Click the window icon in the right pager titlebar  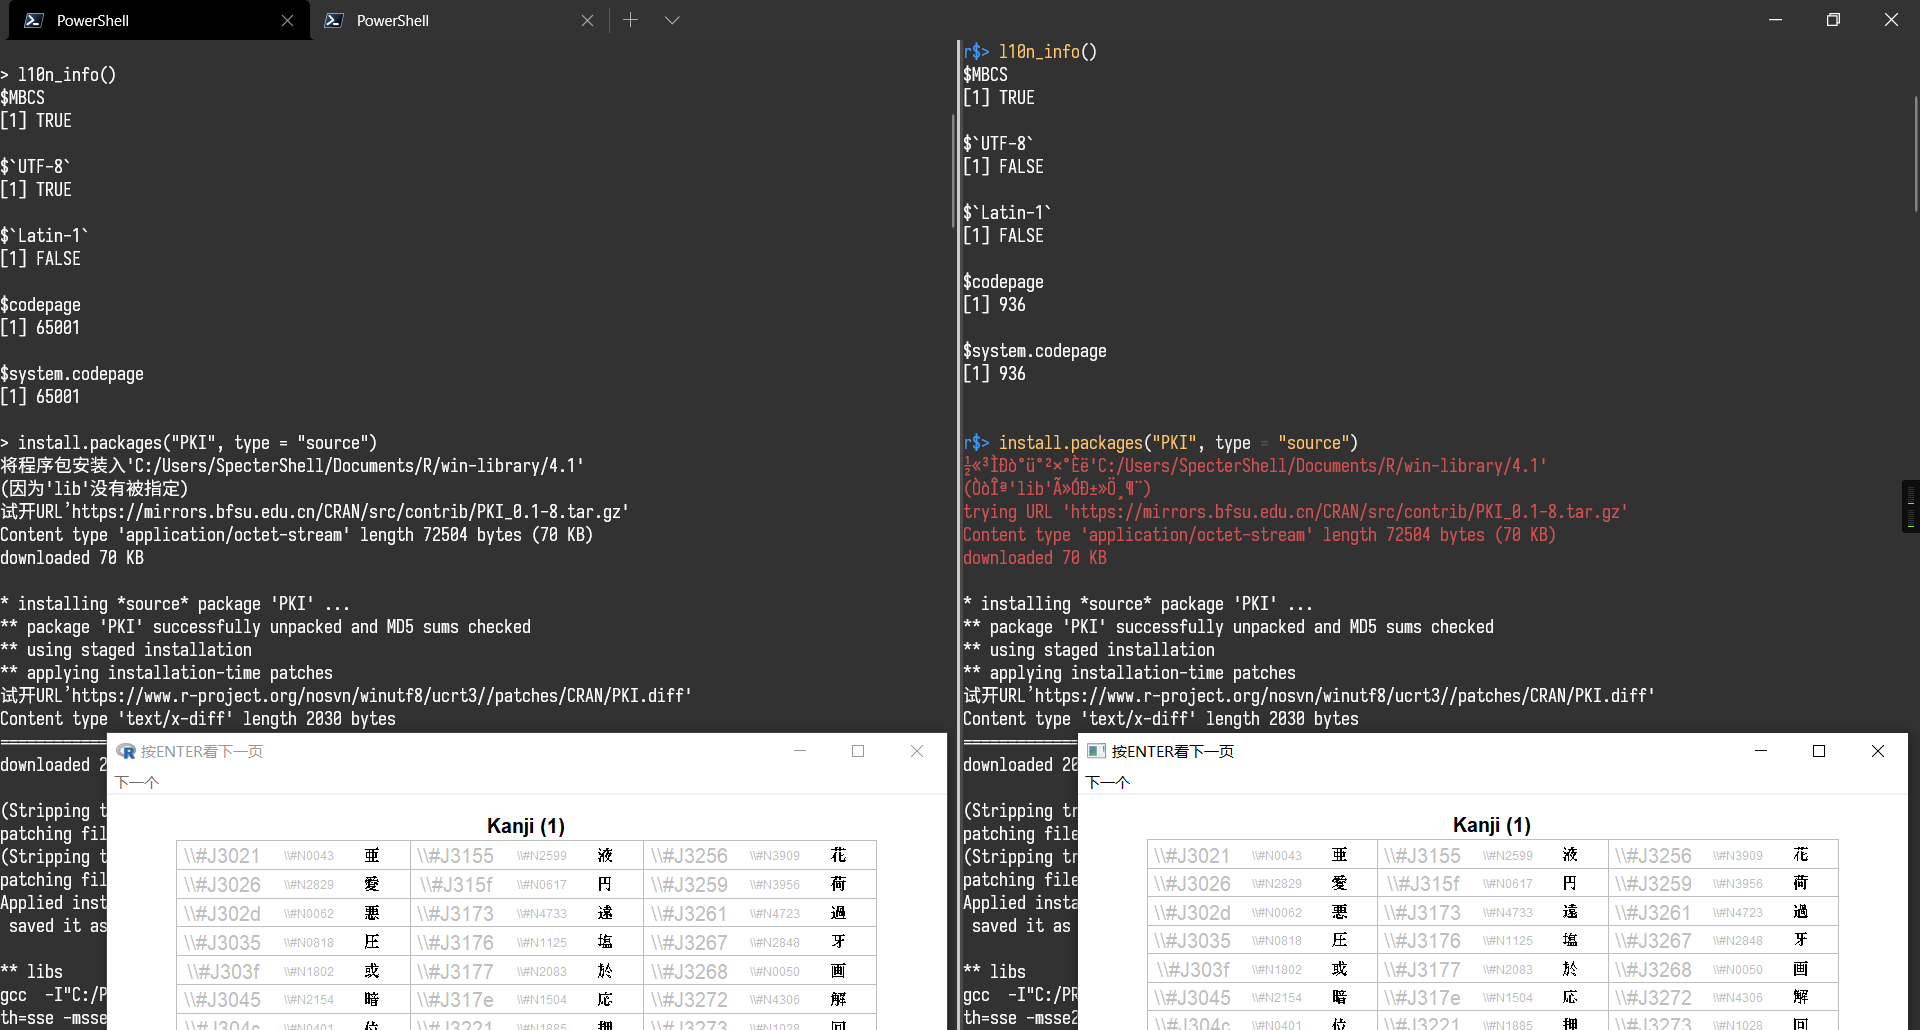tap(1095, 751)
